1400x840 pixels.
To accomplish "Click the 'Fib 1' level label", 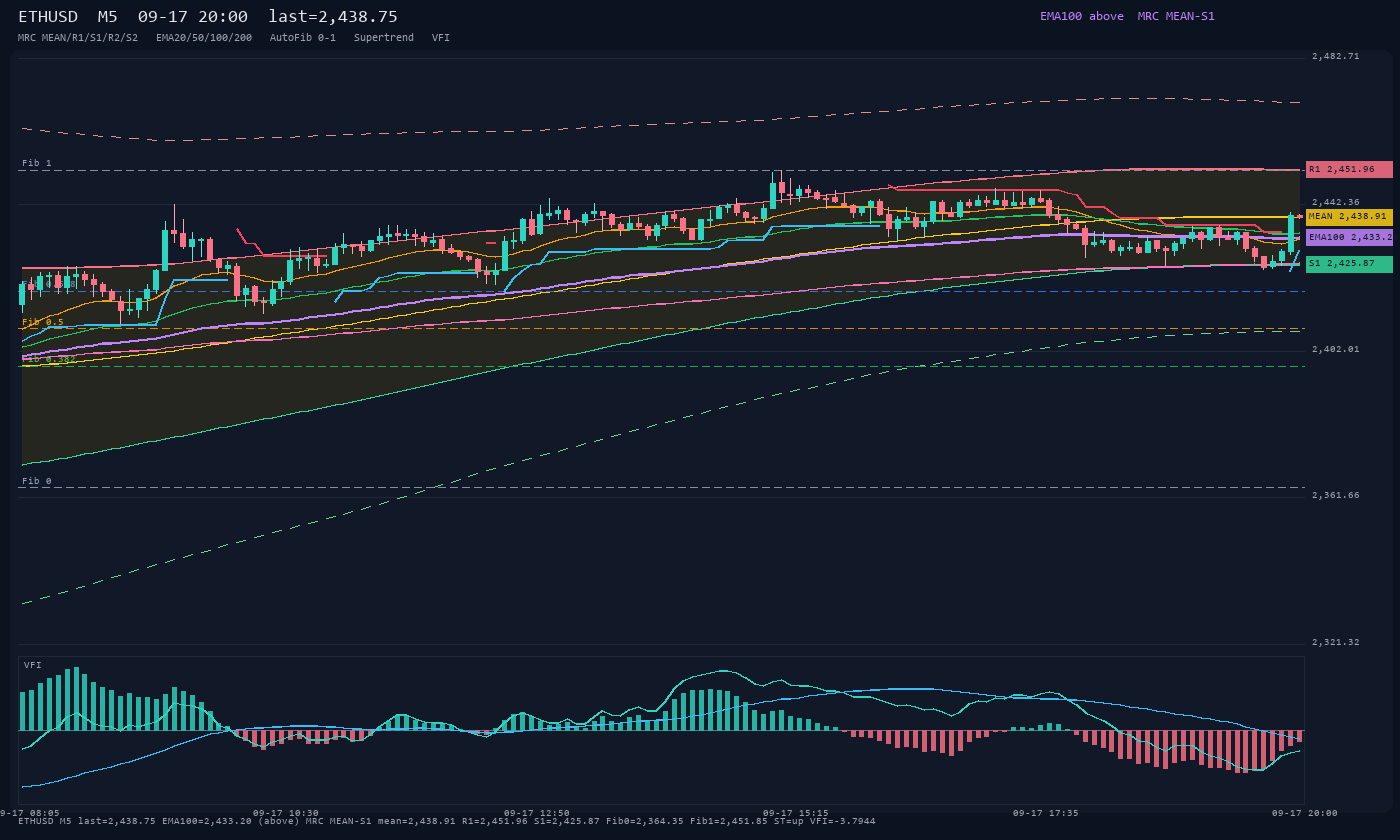I will [x=37, y=163].
